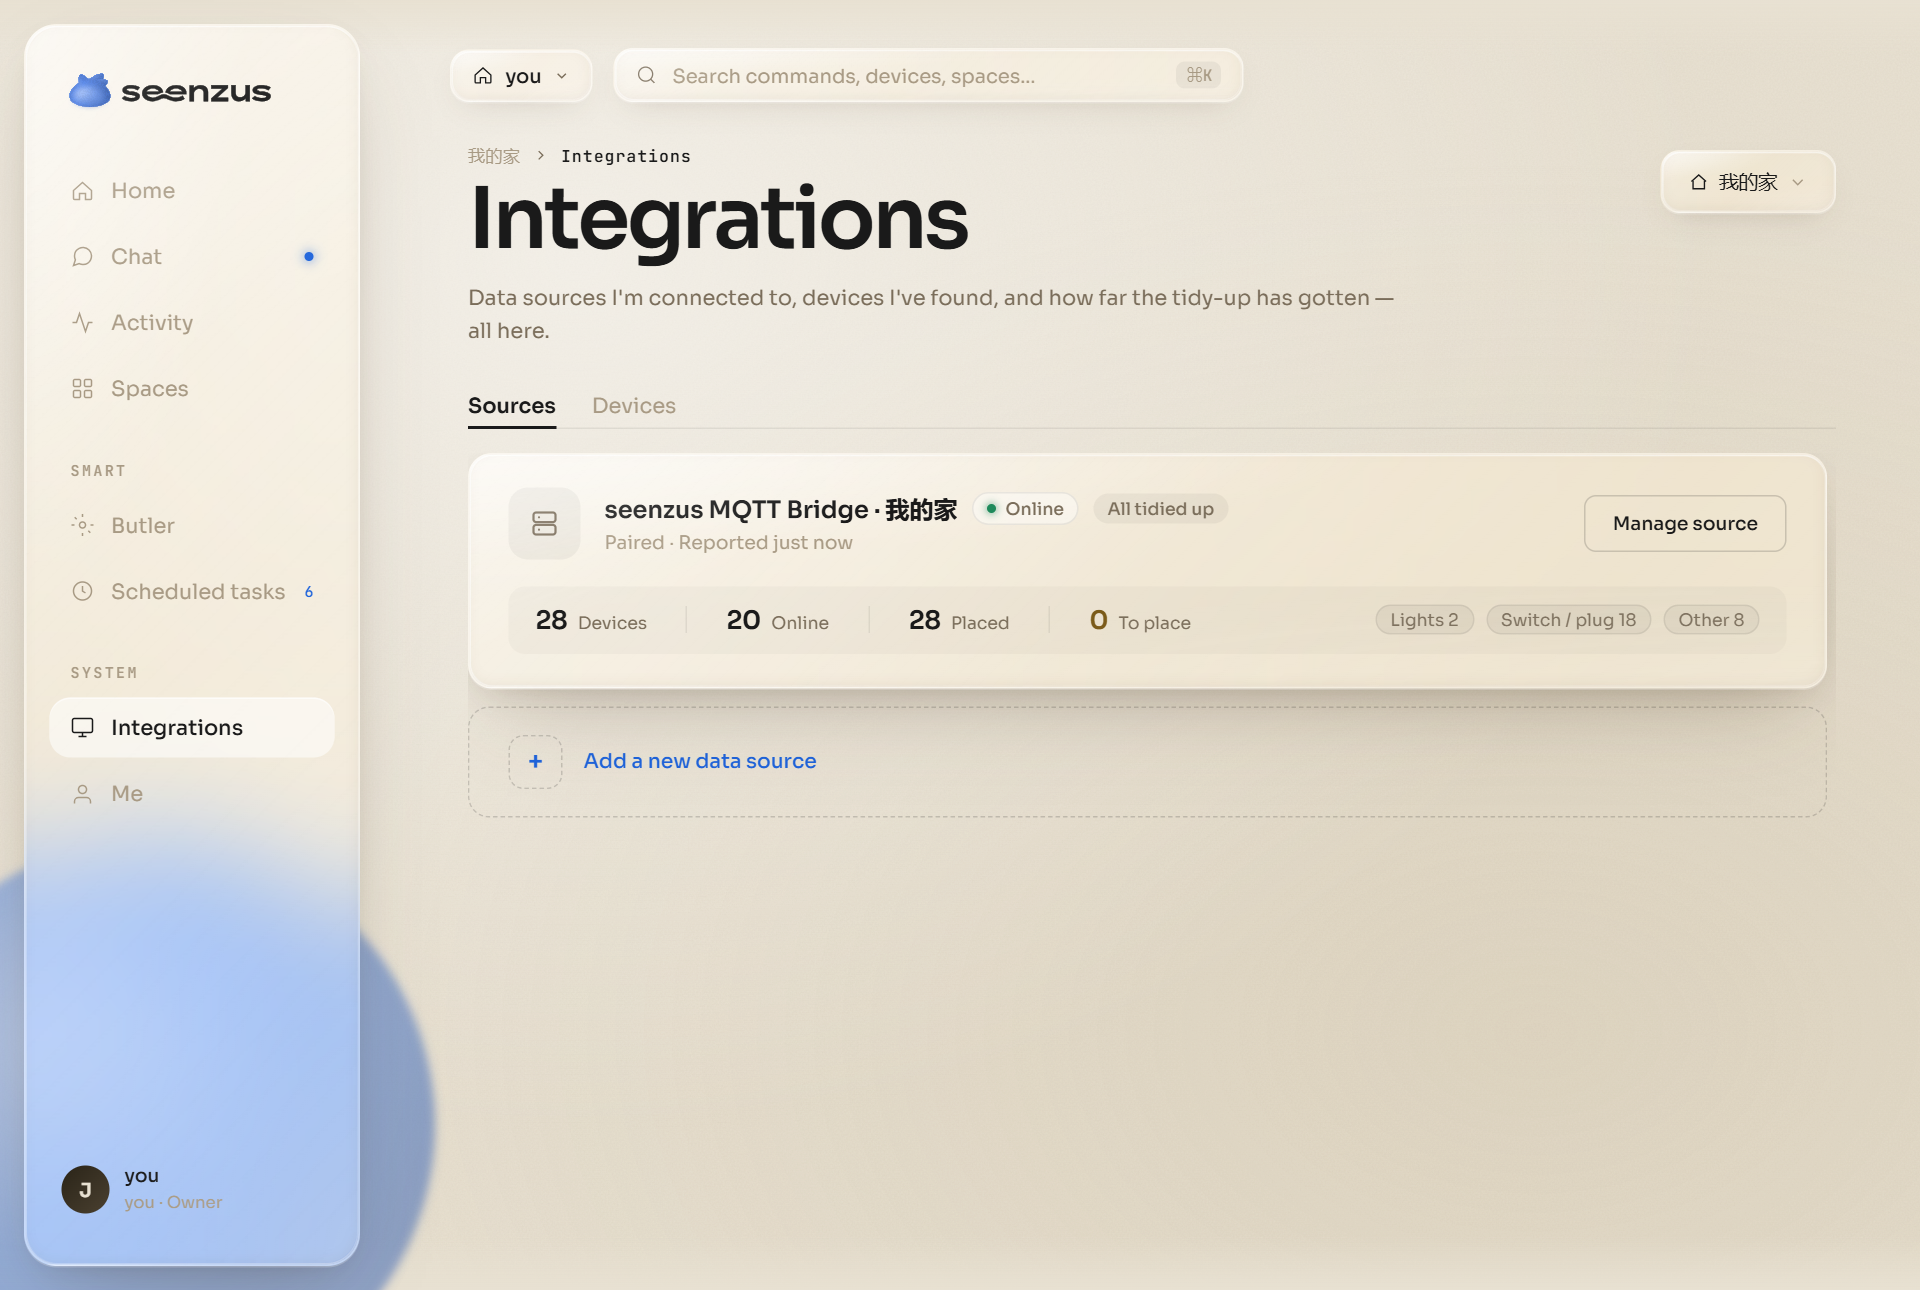Image resolution: width=1920 pixels, height=1290 pixels.
Task: Select Integrations in the sidebar
Action: (192, 728)
